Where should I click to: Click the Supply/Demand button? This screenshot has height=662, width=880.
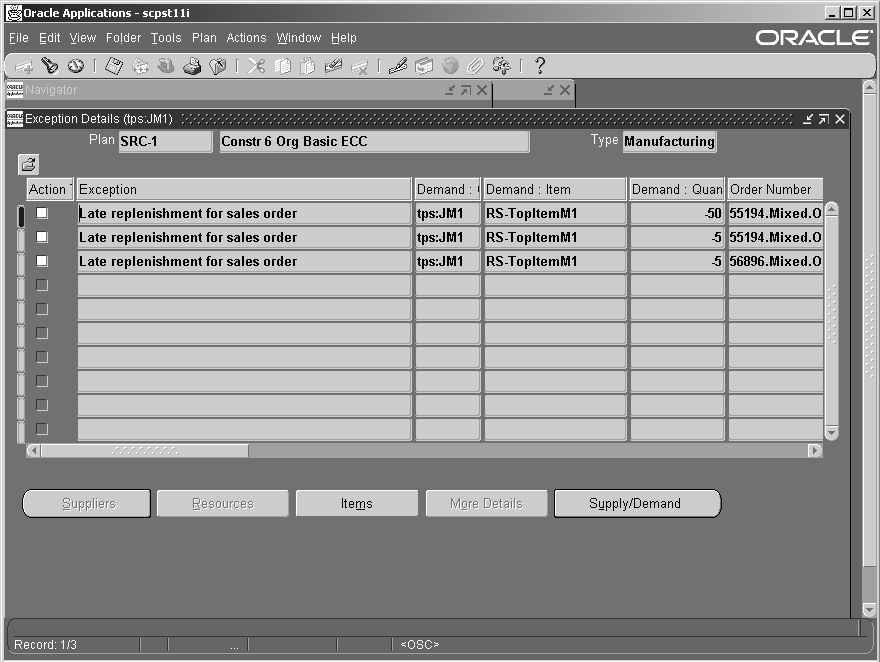tap(637, 503)
